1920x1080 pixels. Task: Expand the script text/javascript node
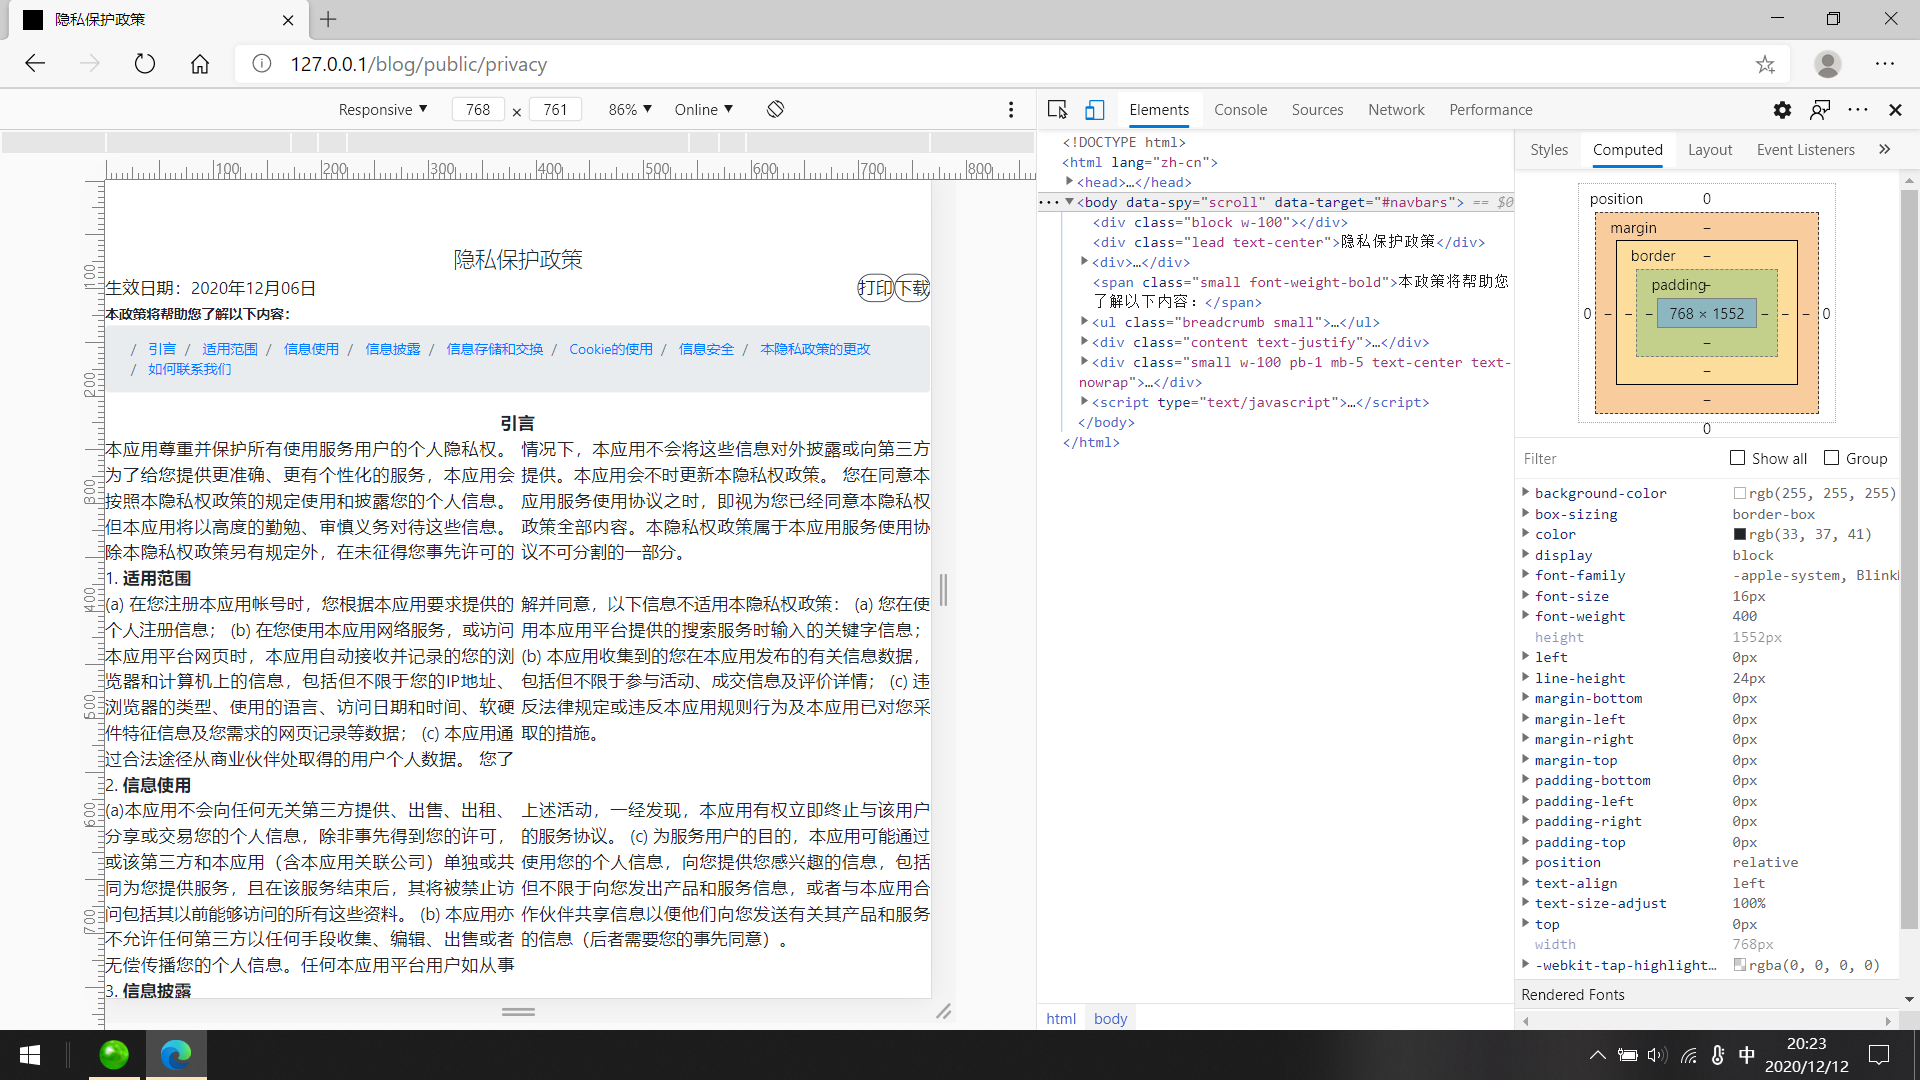1084,401
